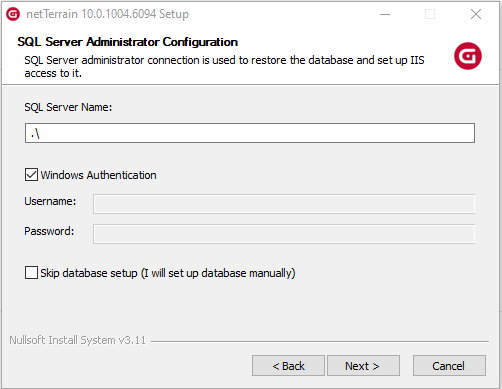Enable Skip database setup checkbox

(x=31, y=273)
